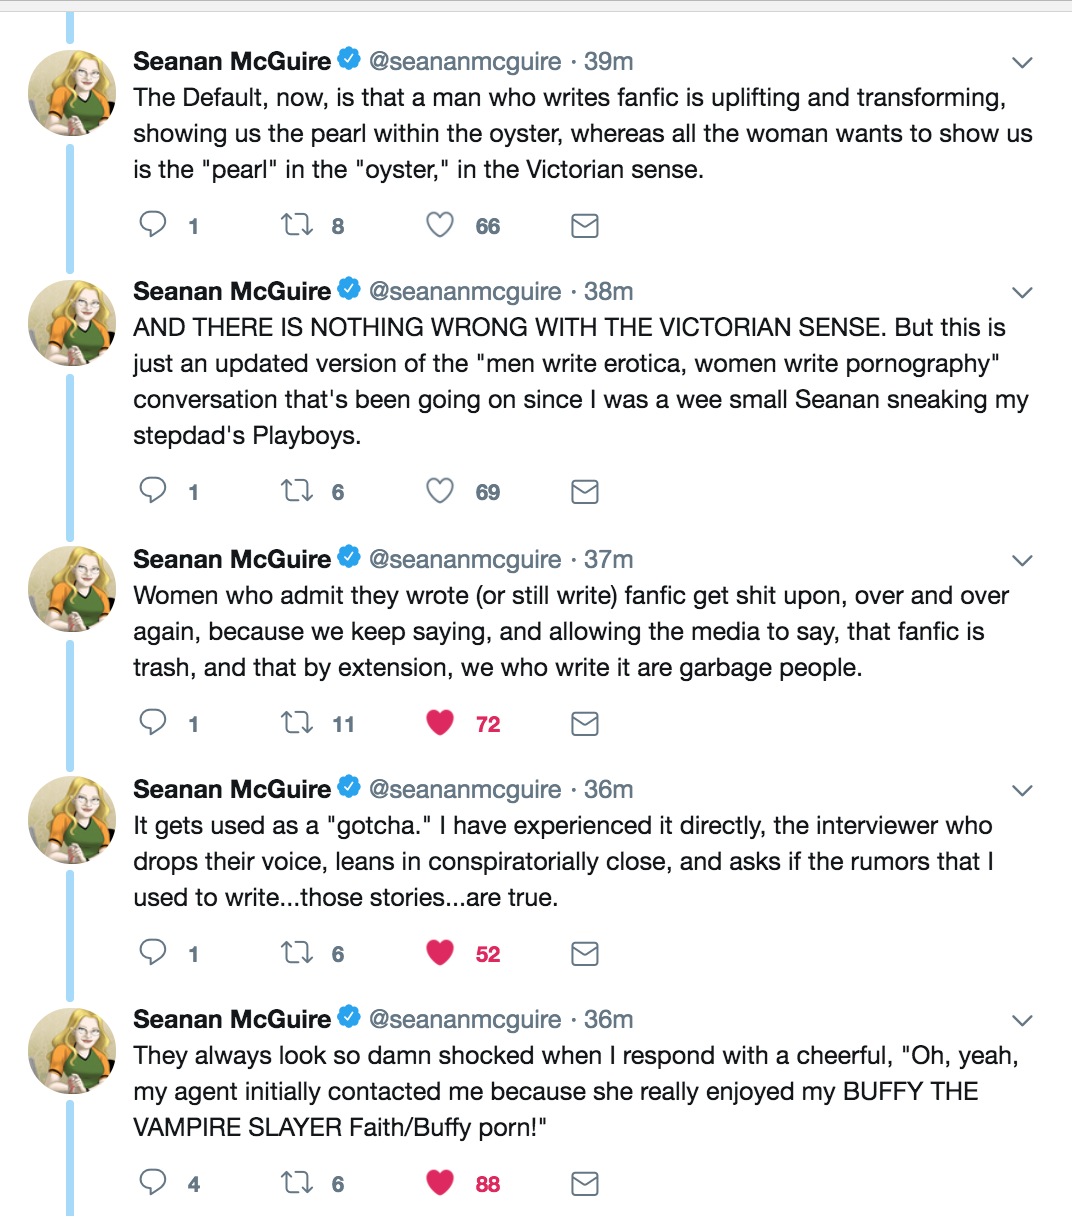Open the 38m tweet timestamp
This screenshot has height=1216, width=1072.
608,291
